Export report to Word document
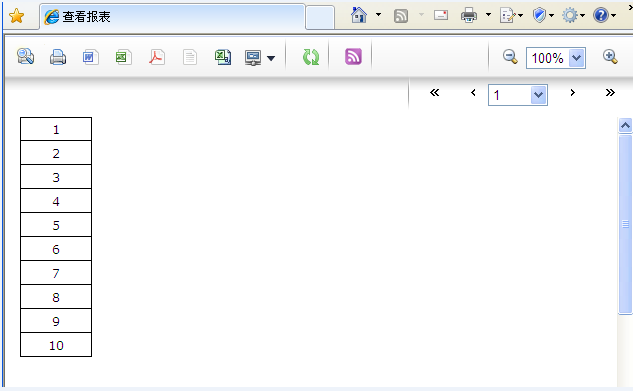The width and height of the screenshot is (633, 391). pyautogui.click(x=90, y=57)
